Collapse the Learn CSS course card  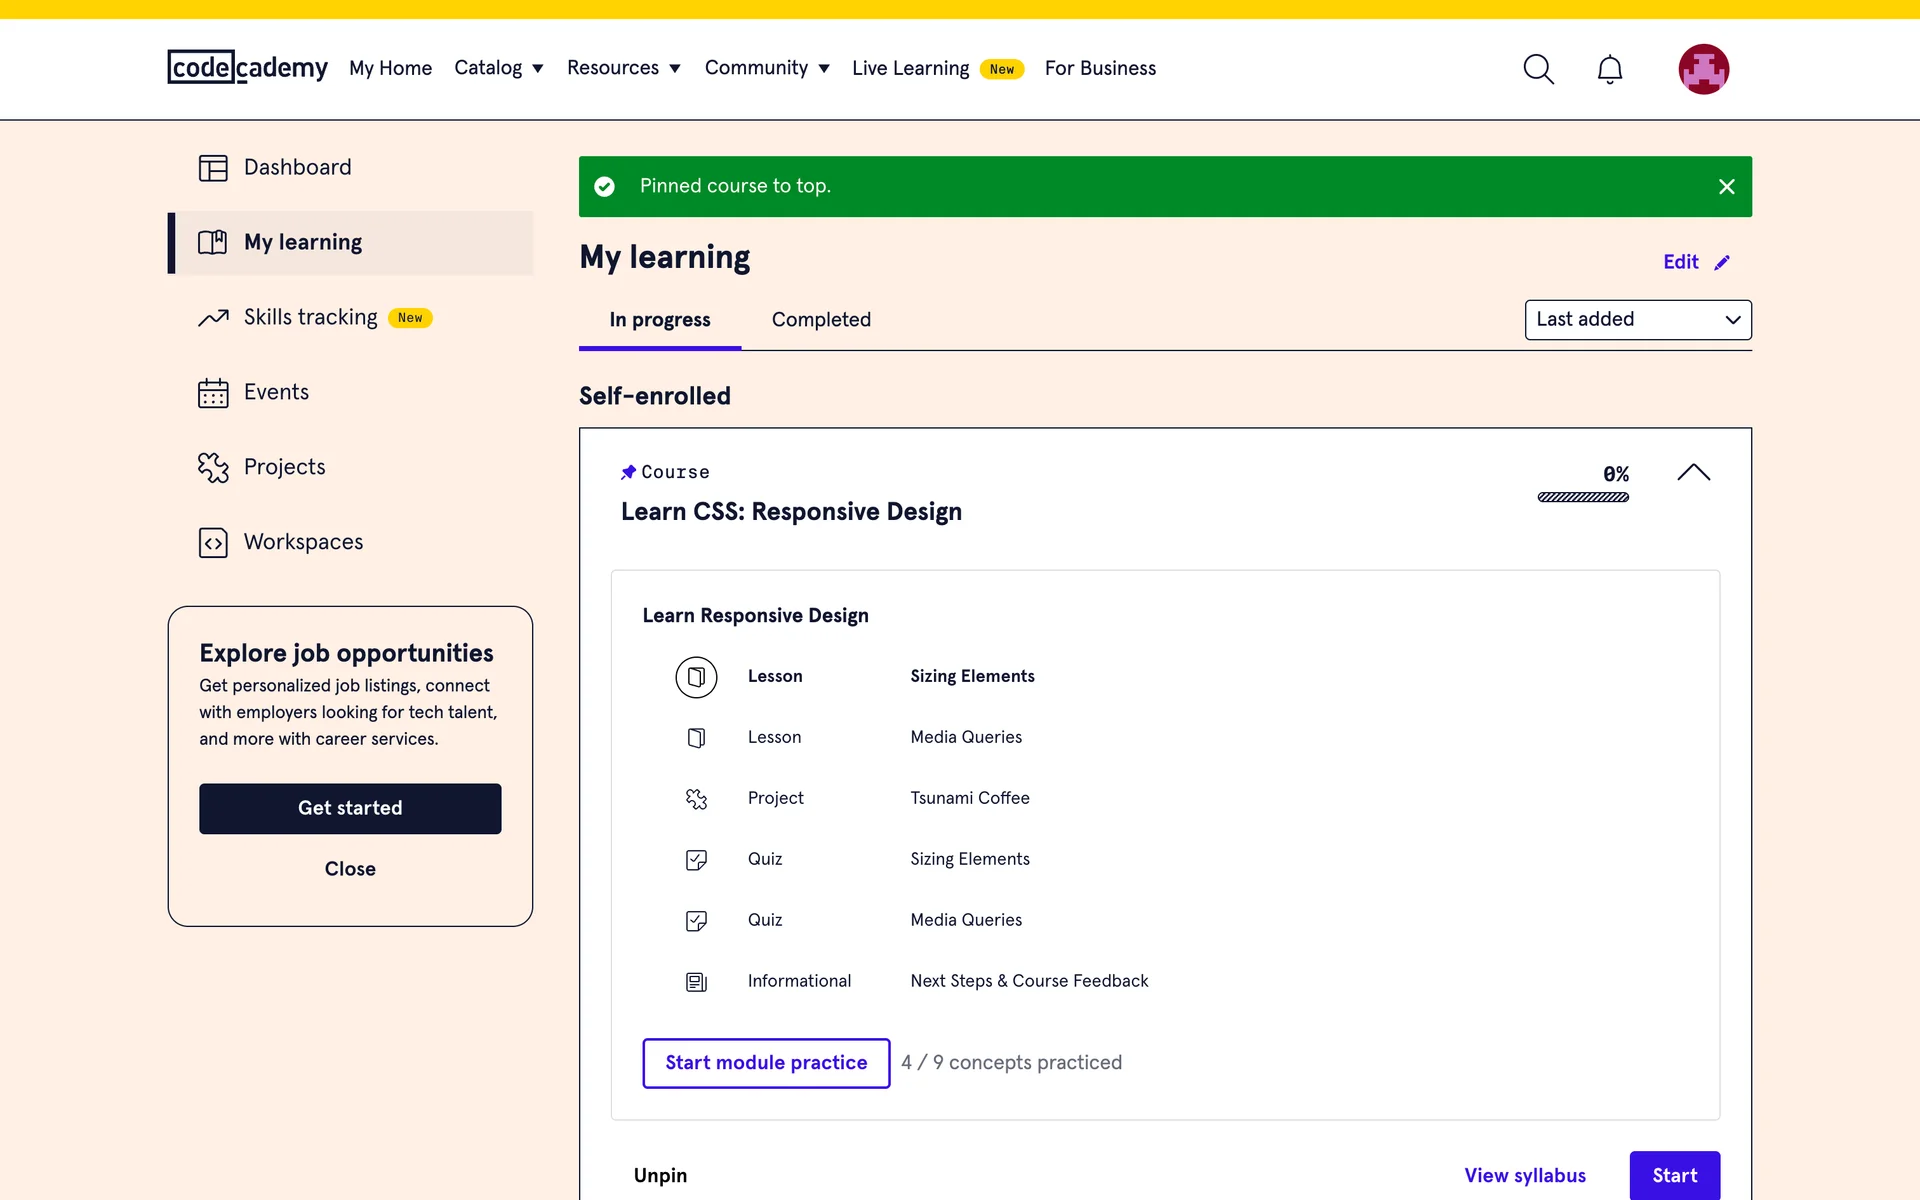tap(1693, 473)
